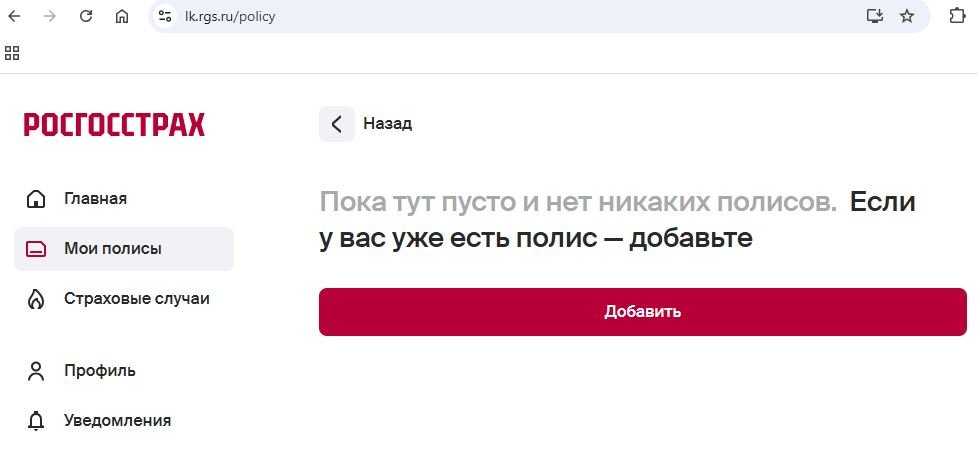This screenshot has height=465, width=978.
Task: Open the browser extensions puzzle icon
Action: pos(957,16)
